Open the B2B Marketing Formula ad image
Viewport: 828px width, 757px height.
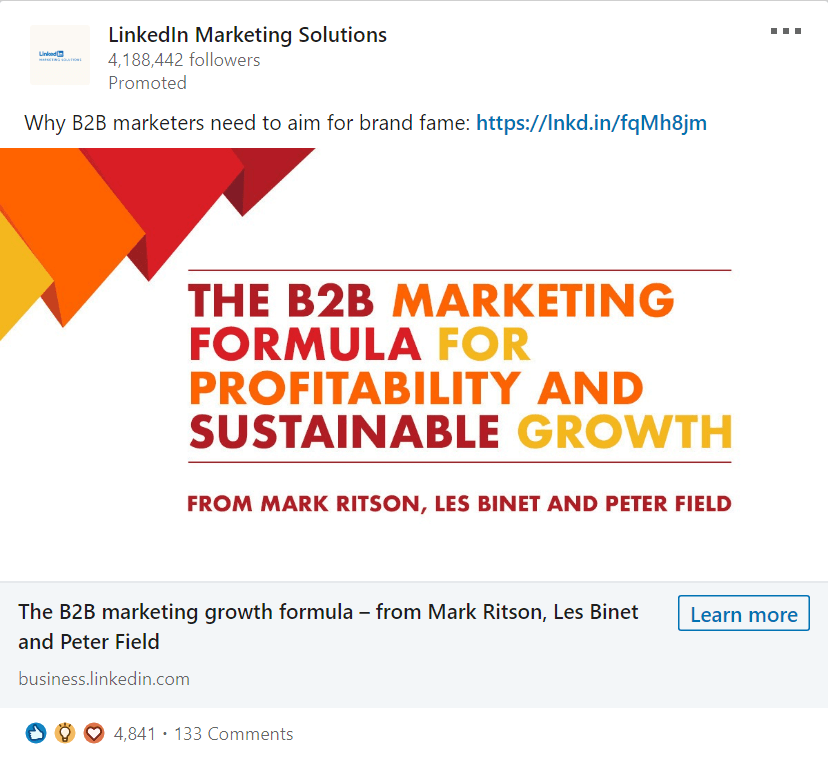tap(414, 364)
